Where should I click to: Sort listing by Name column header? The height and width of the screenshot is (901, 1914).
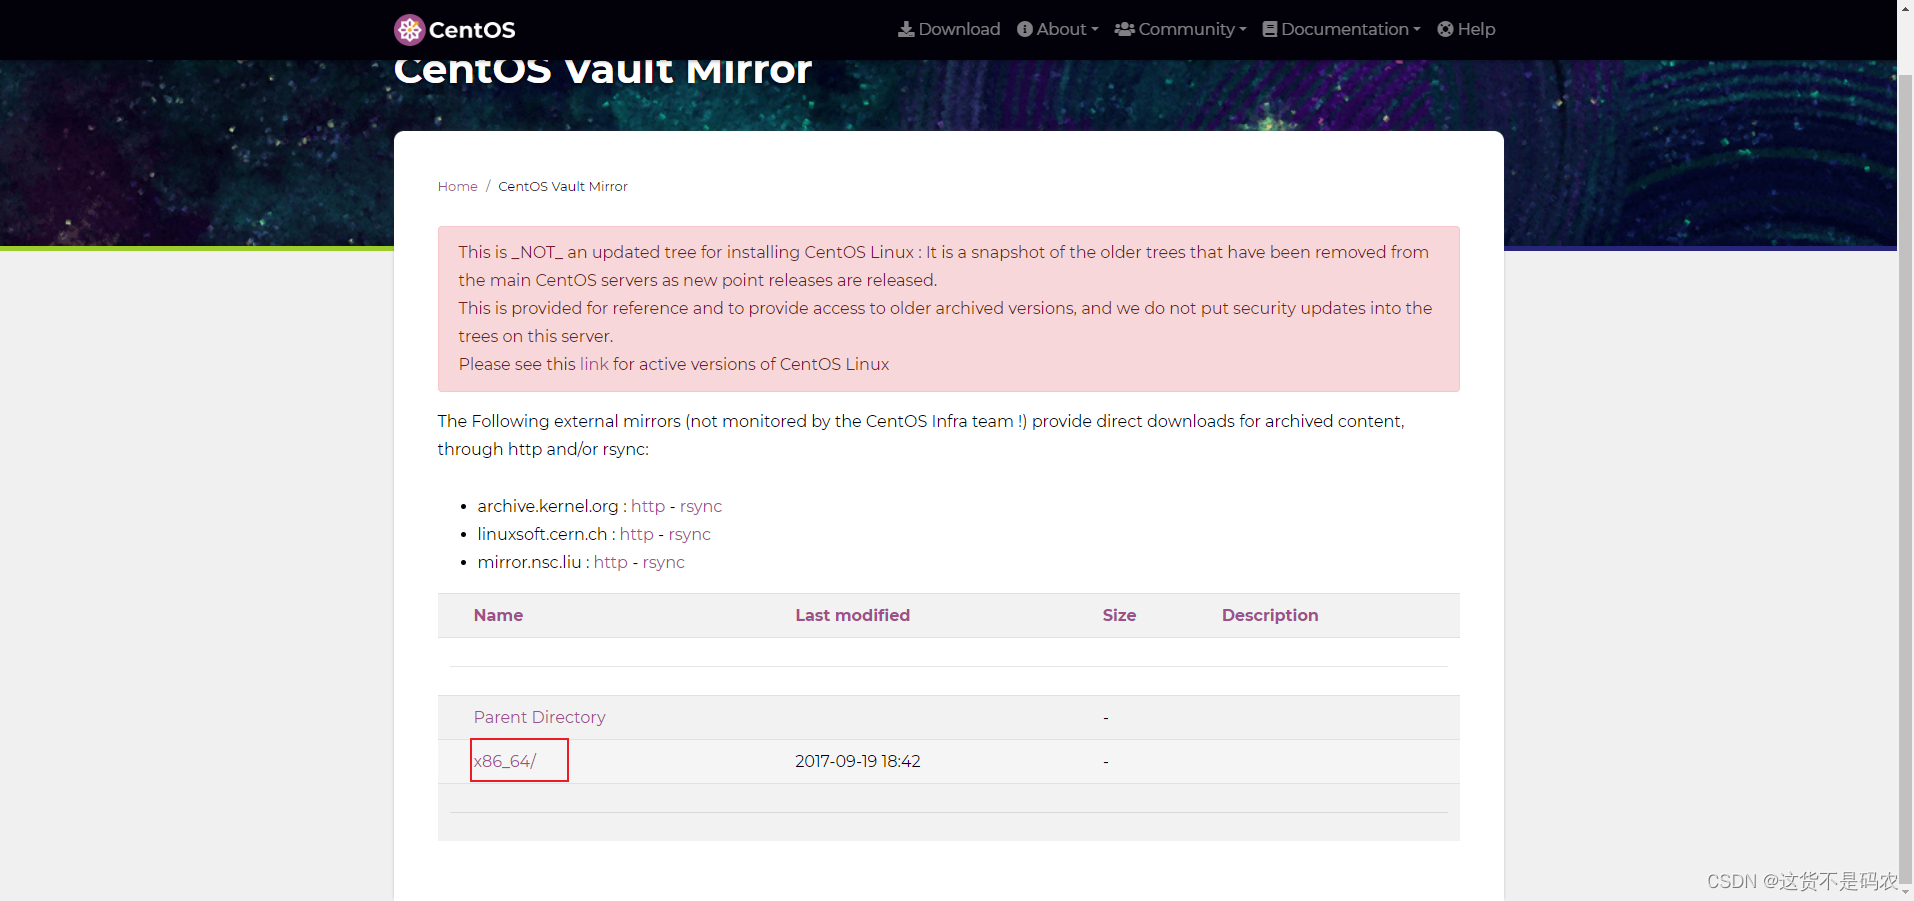click(x=498, y=615)
